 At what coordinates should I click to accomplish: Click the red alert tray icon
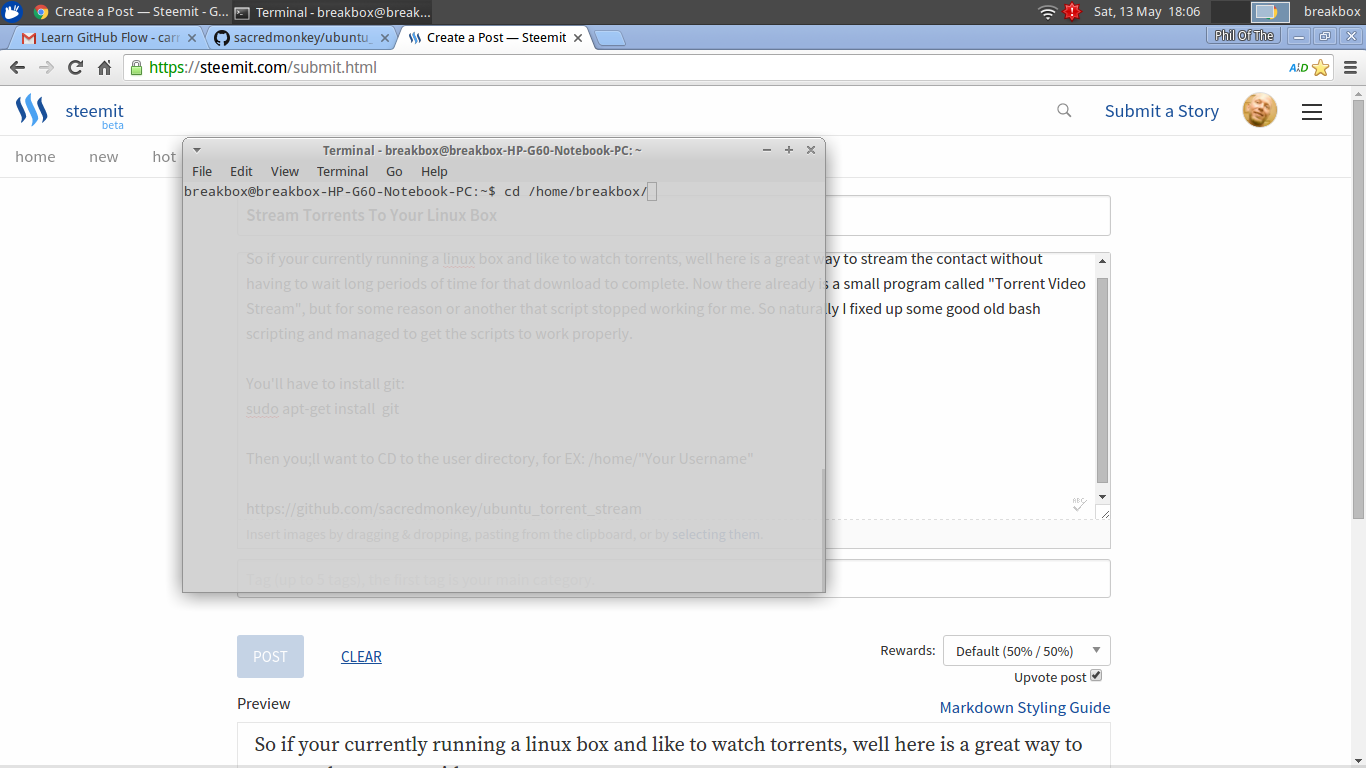pos(1073,12)
